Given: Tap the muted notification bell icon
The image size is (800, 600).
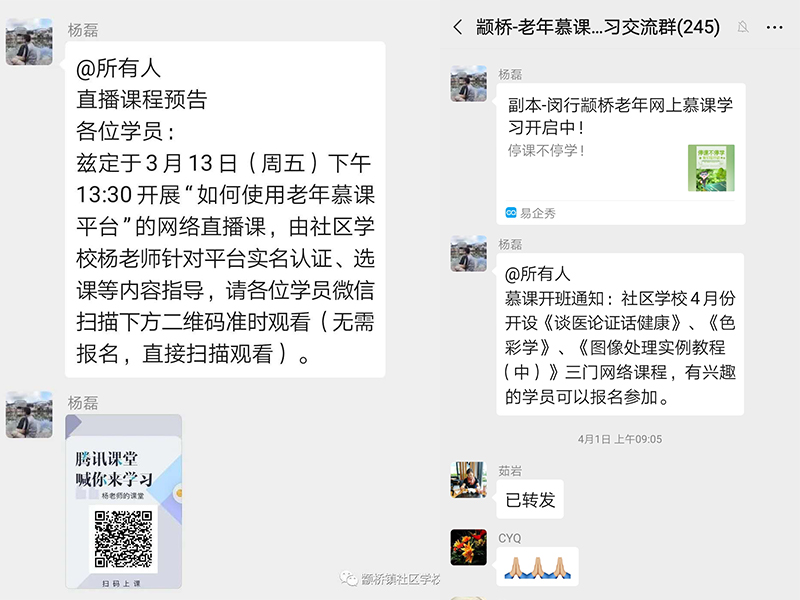Looking at the screenshot, I should click(x=743, y=27).
